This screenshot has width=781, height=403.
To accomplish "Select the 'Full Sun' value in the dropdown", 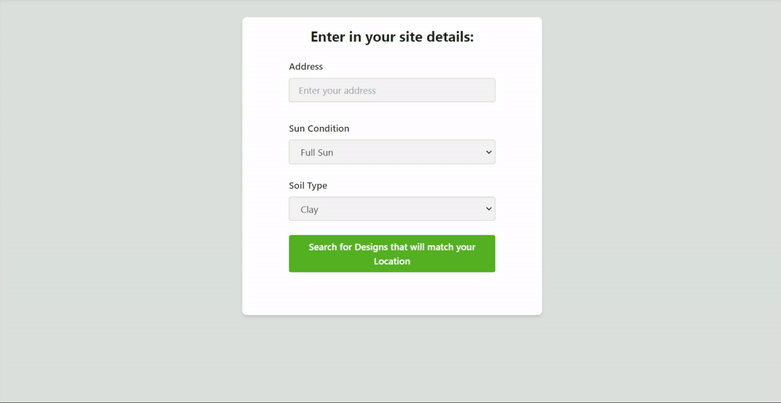I will coord(317,152).
